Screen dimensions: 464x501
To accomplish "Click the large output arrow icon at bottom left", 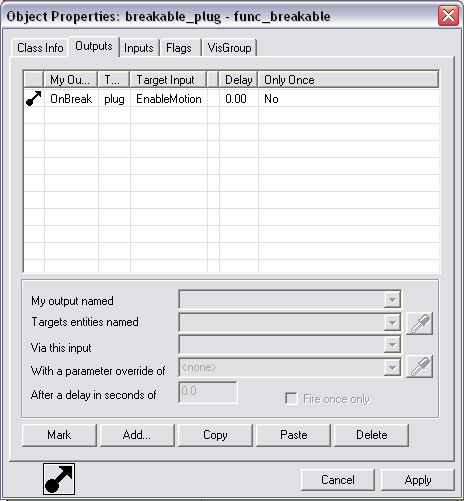I will point(59,479).
